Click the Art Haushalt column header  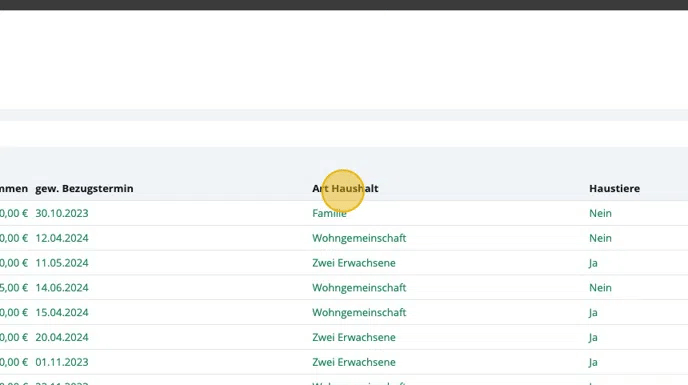click(x=345, y=188)
